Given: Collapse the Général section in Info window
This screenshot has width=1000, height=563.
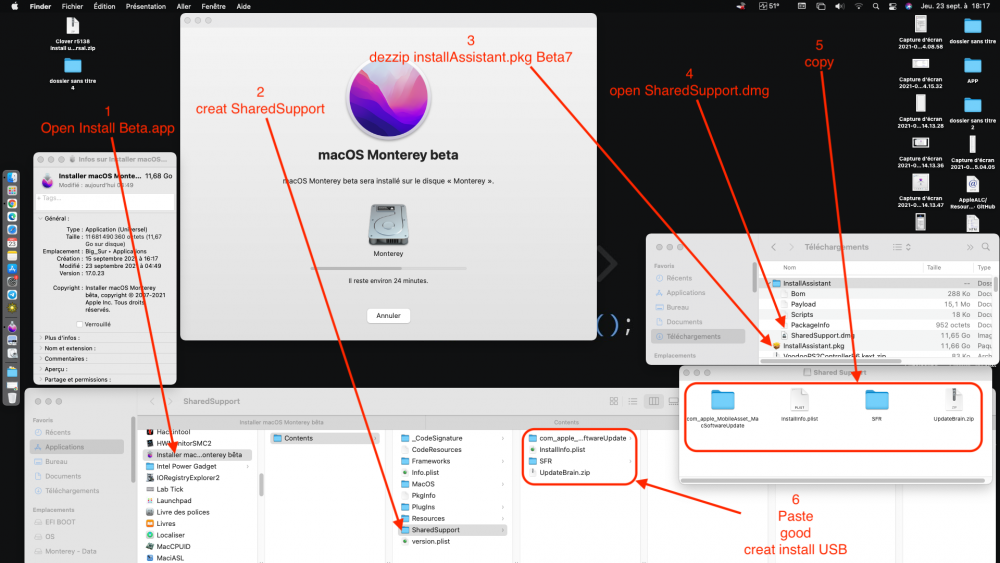Looking at the screenshot, I should pos(41,219).
